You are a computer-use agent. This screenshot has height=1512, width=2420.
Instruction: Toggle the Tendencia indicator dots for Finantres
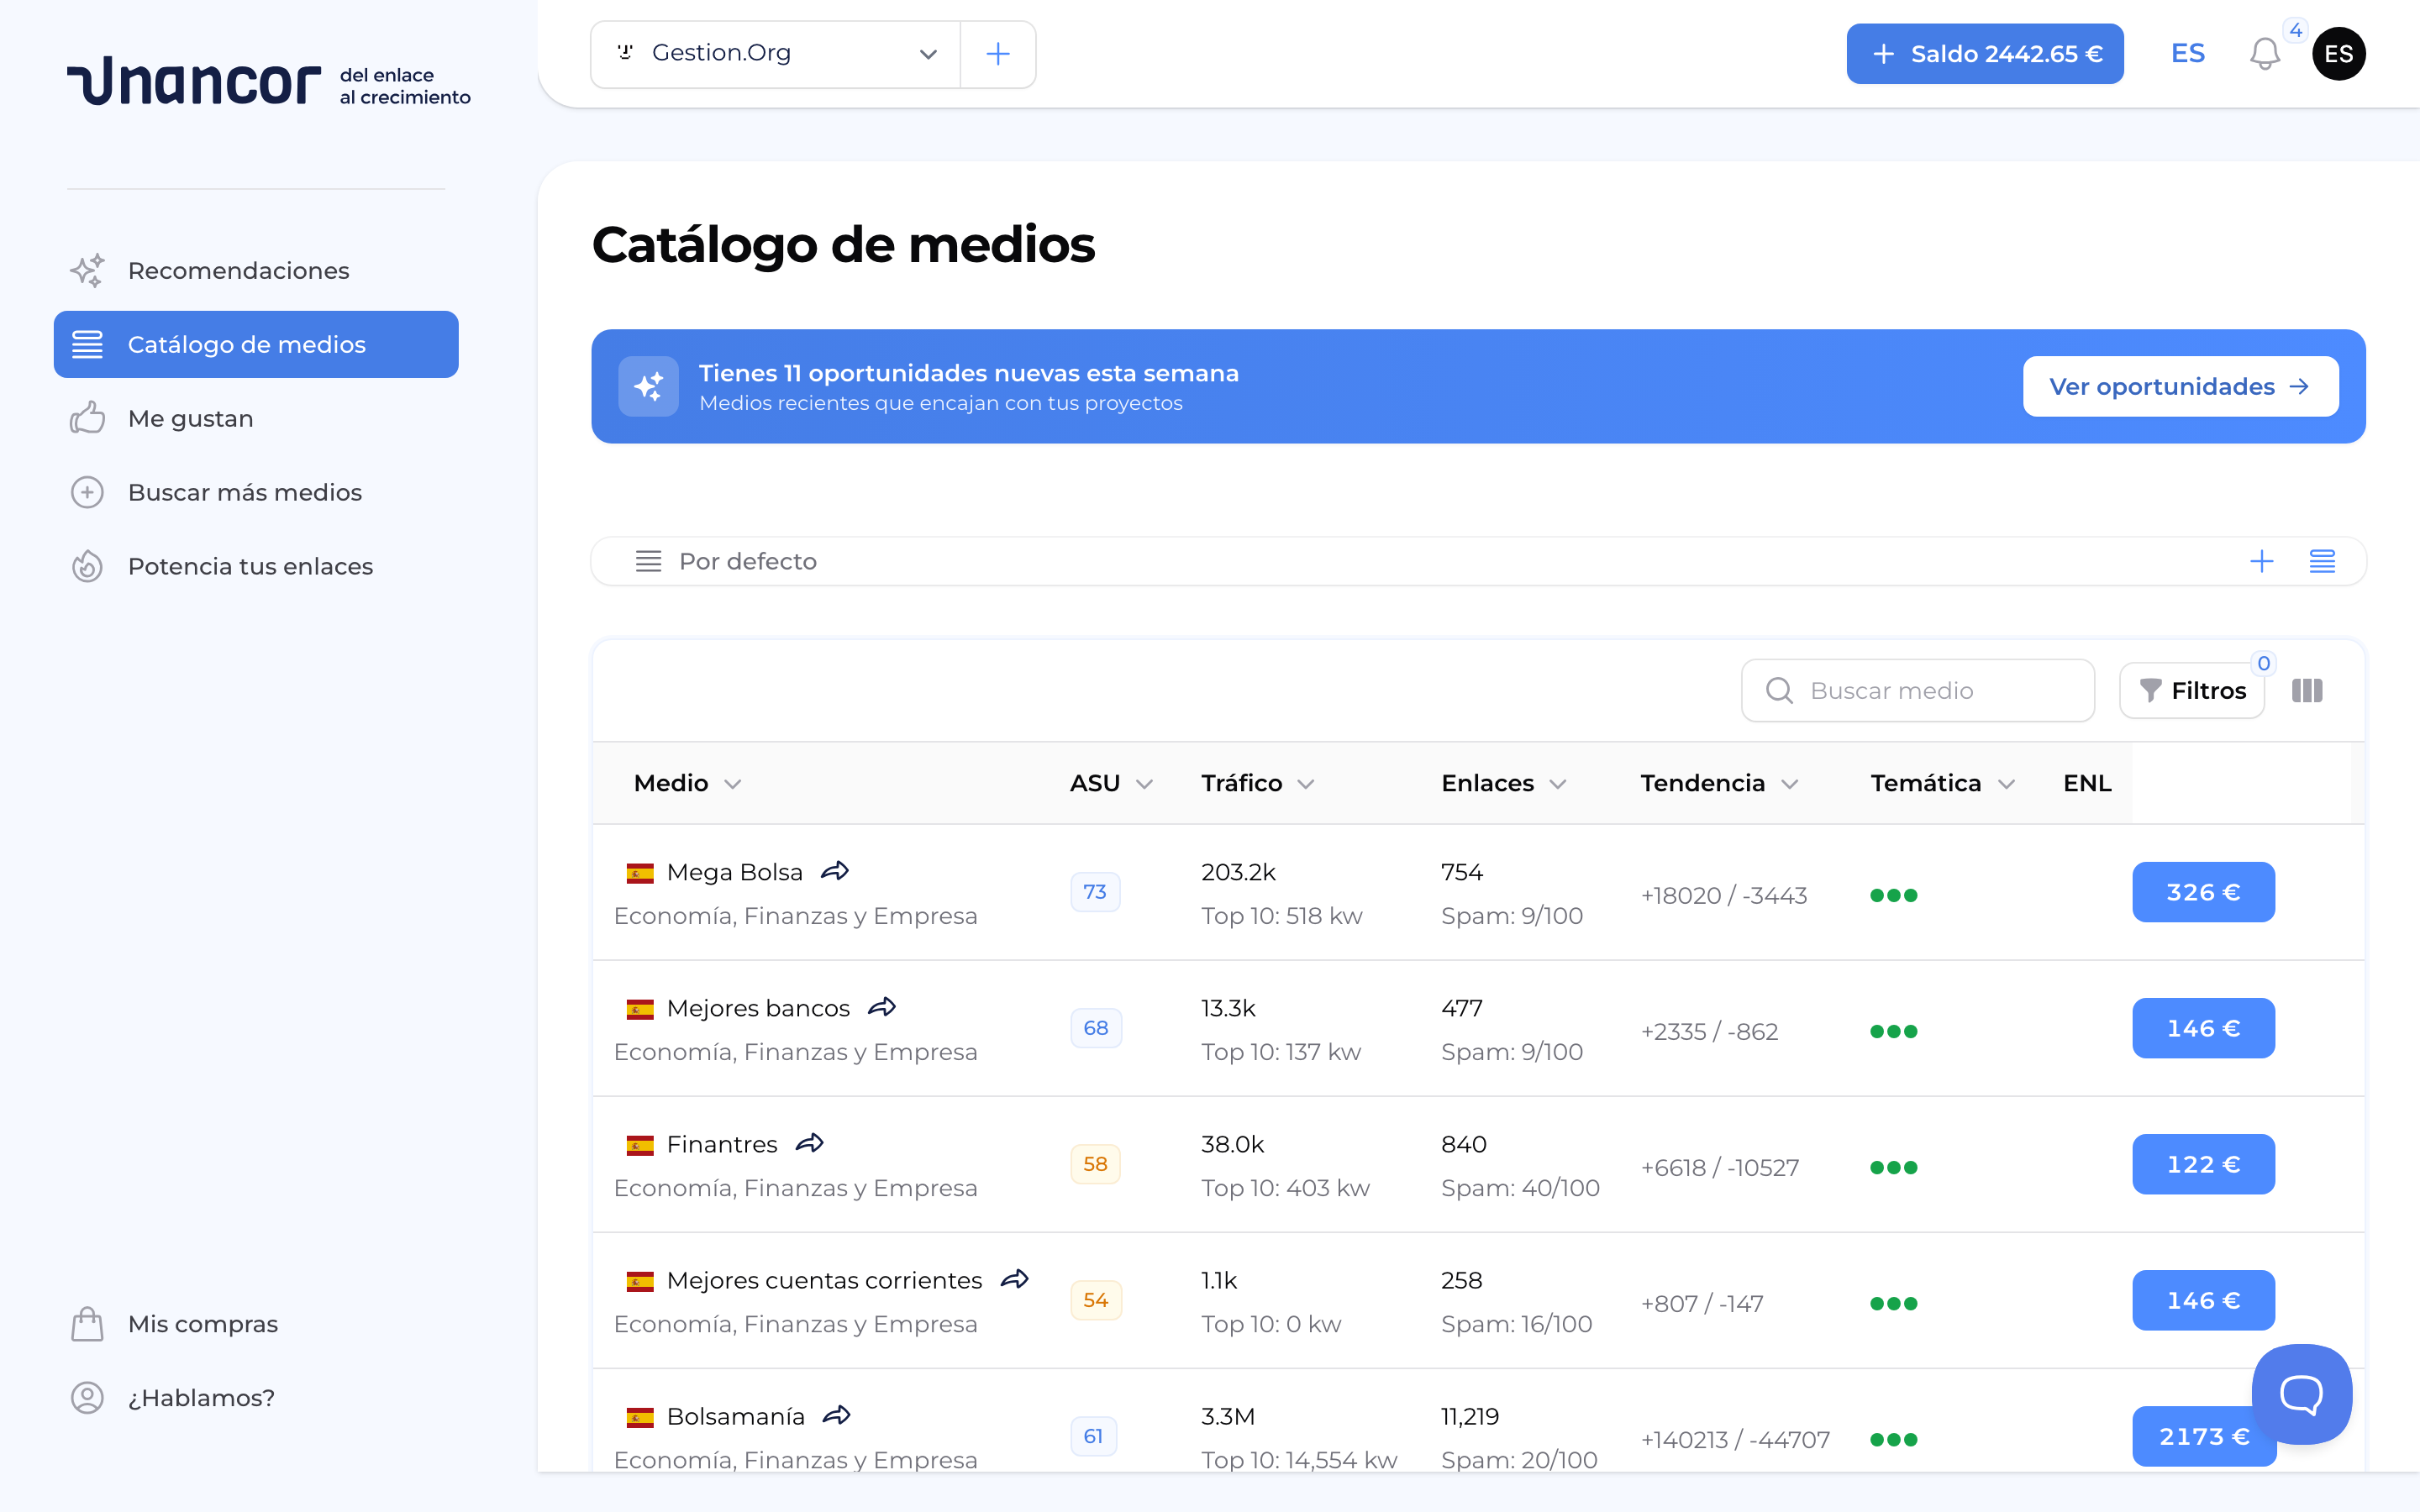(1895, 1167)
